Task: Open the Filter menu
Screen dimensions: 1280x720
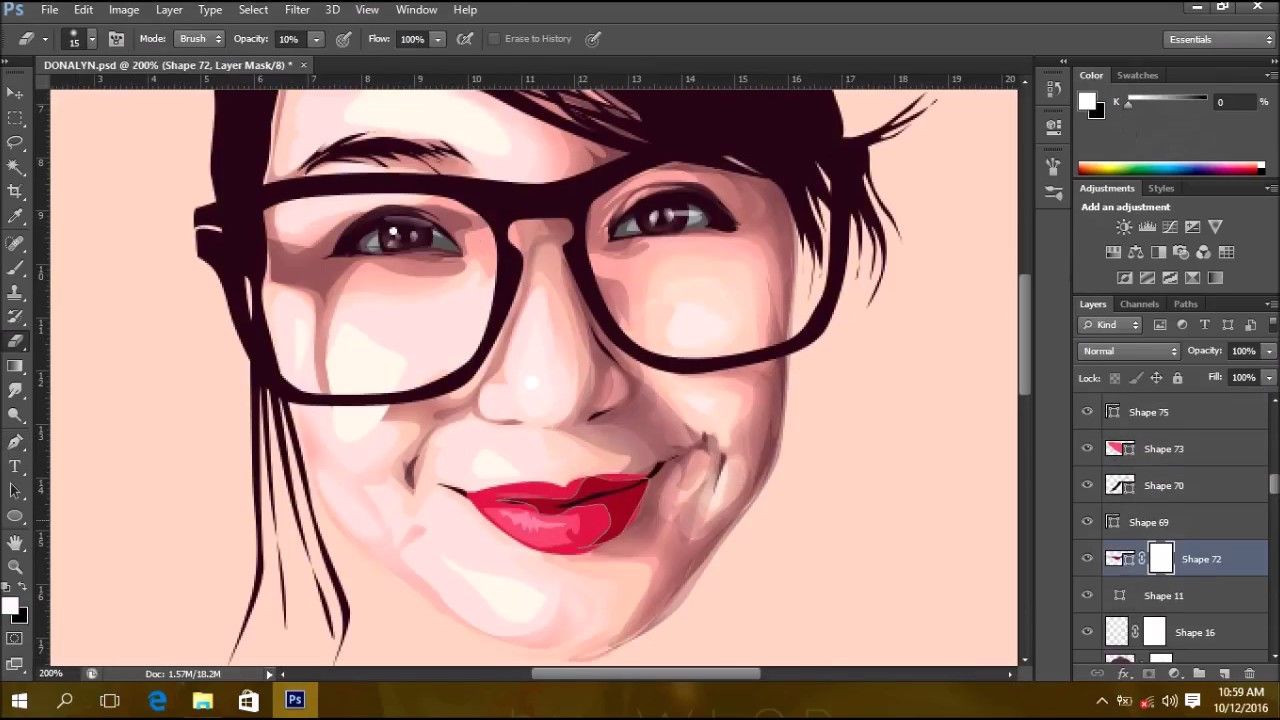Action: pyautogui.click(x=297, y=10)
